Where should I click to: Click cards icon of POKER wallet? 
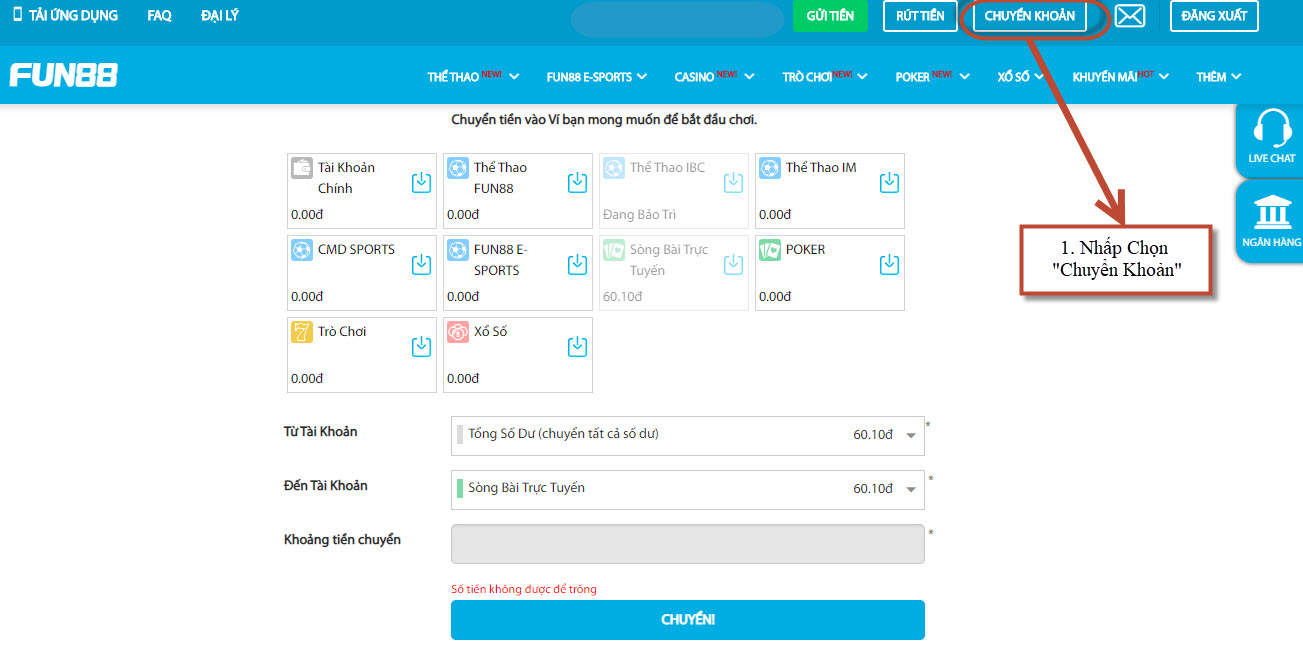pyautogui.click(x=770, y=250)
